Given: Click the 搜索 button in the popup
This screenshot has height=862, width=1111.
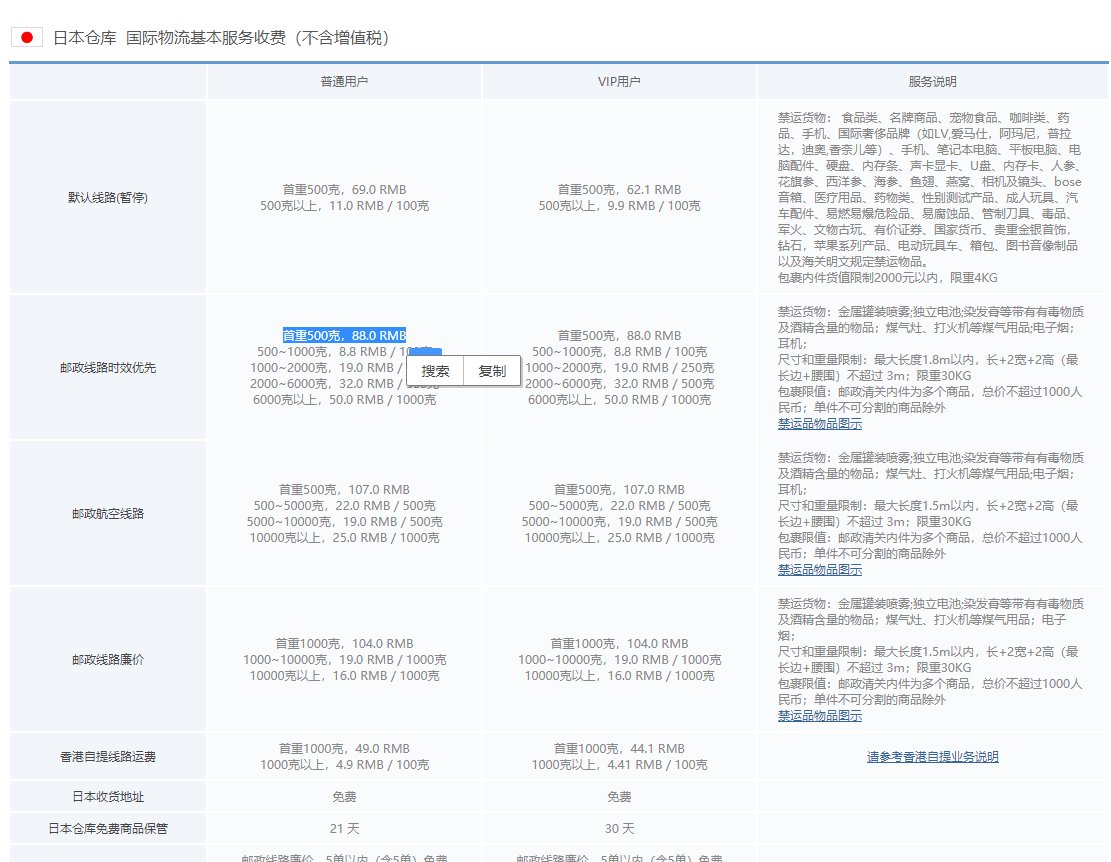Looking at the screenshot, I should pyautogui.click(x=436, y=371).
